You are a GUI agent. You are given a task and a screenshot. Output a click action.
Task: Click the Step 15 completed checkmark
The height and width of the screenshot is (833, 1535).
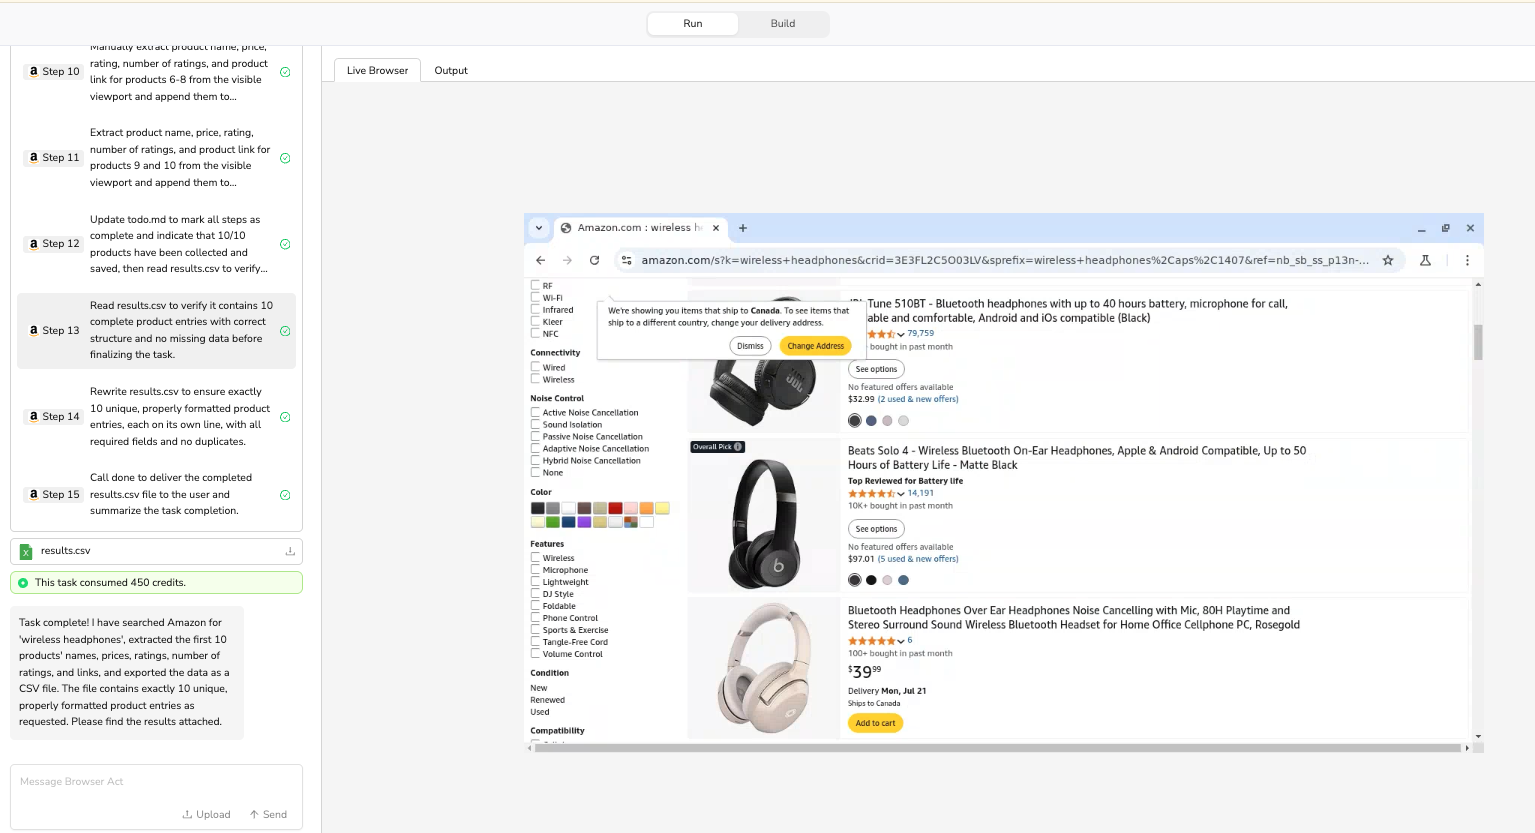[285, 495]
